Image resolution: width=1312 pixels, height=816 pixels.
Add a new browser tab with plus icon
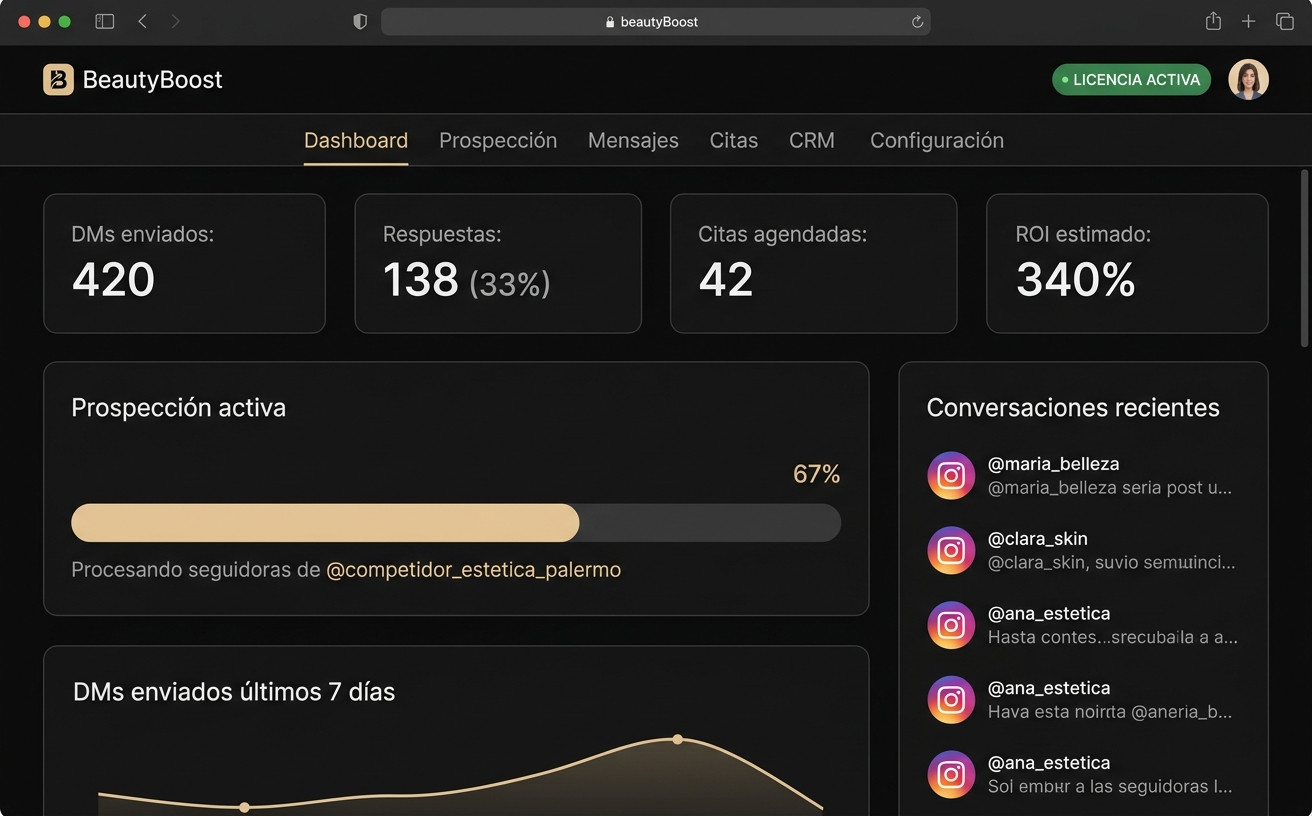coord(1248,21)
